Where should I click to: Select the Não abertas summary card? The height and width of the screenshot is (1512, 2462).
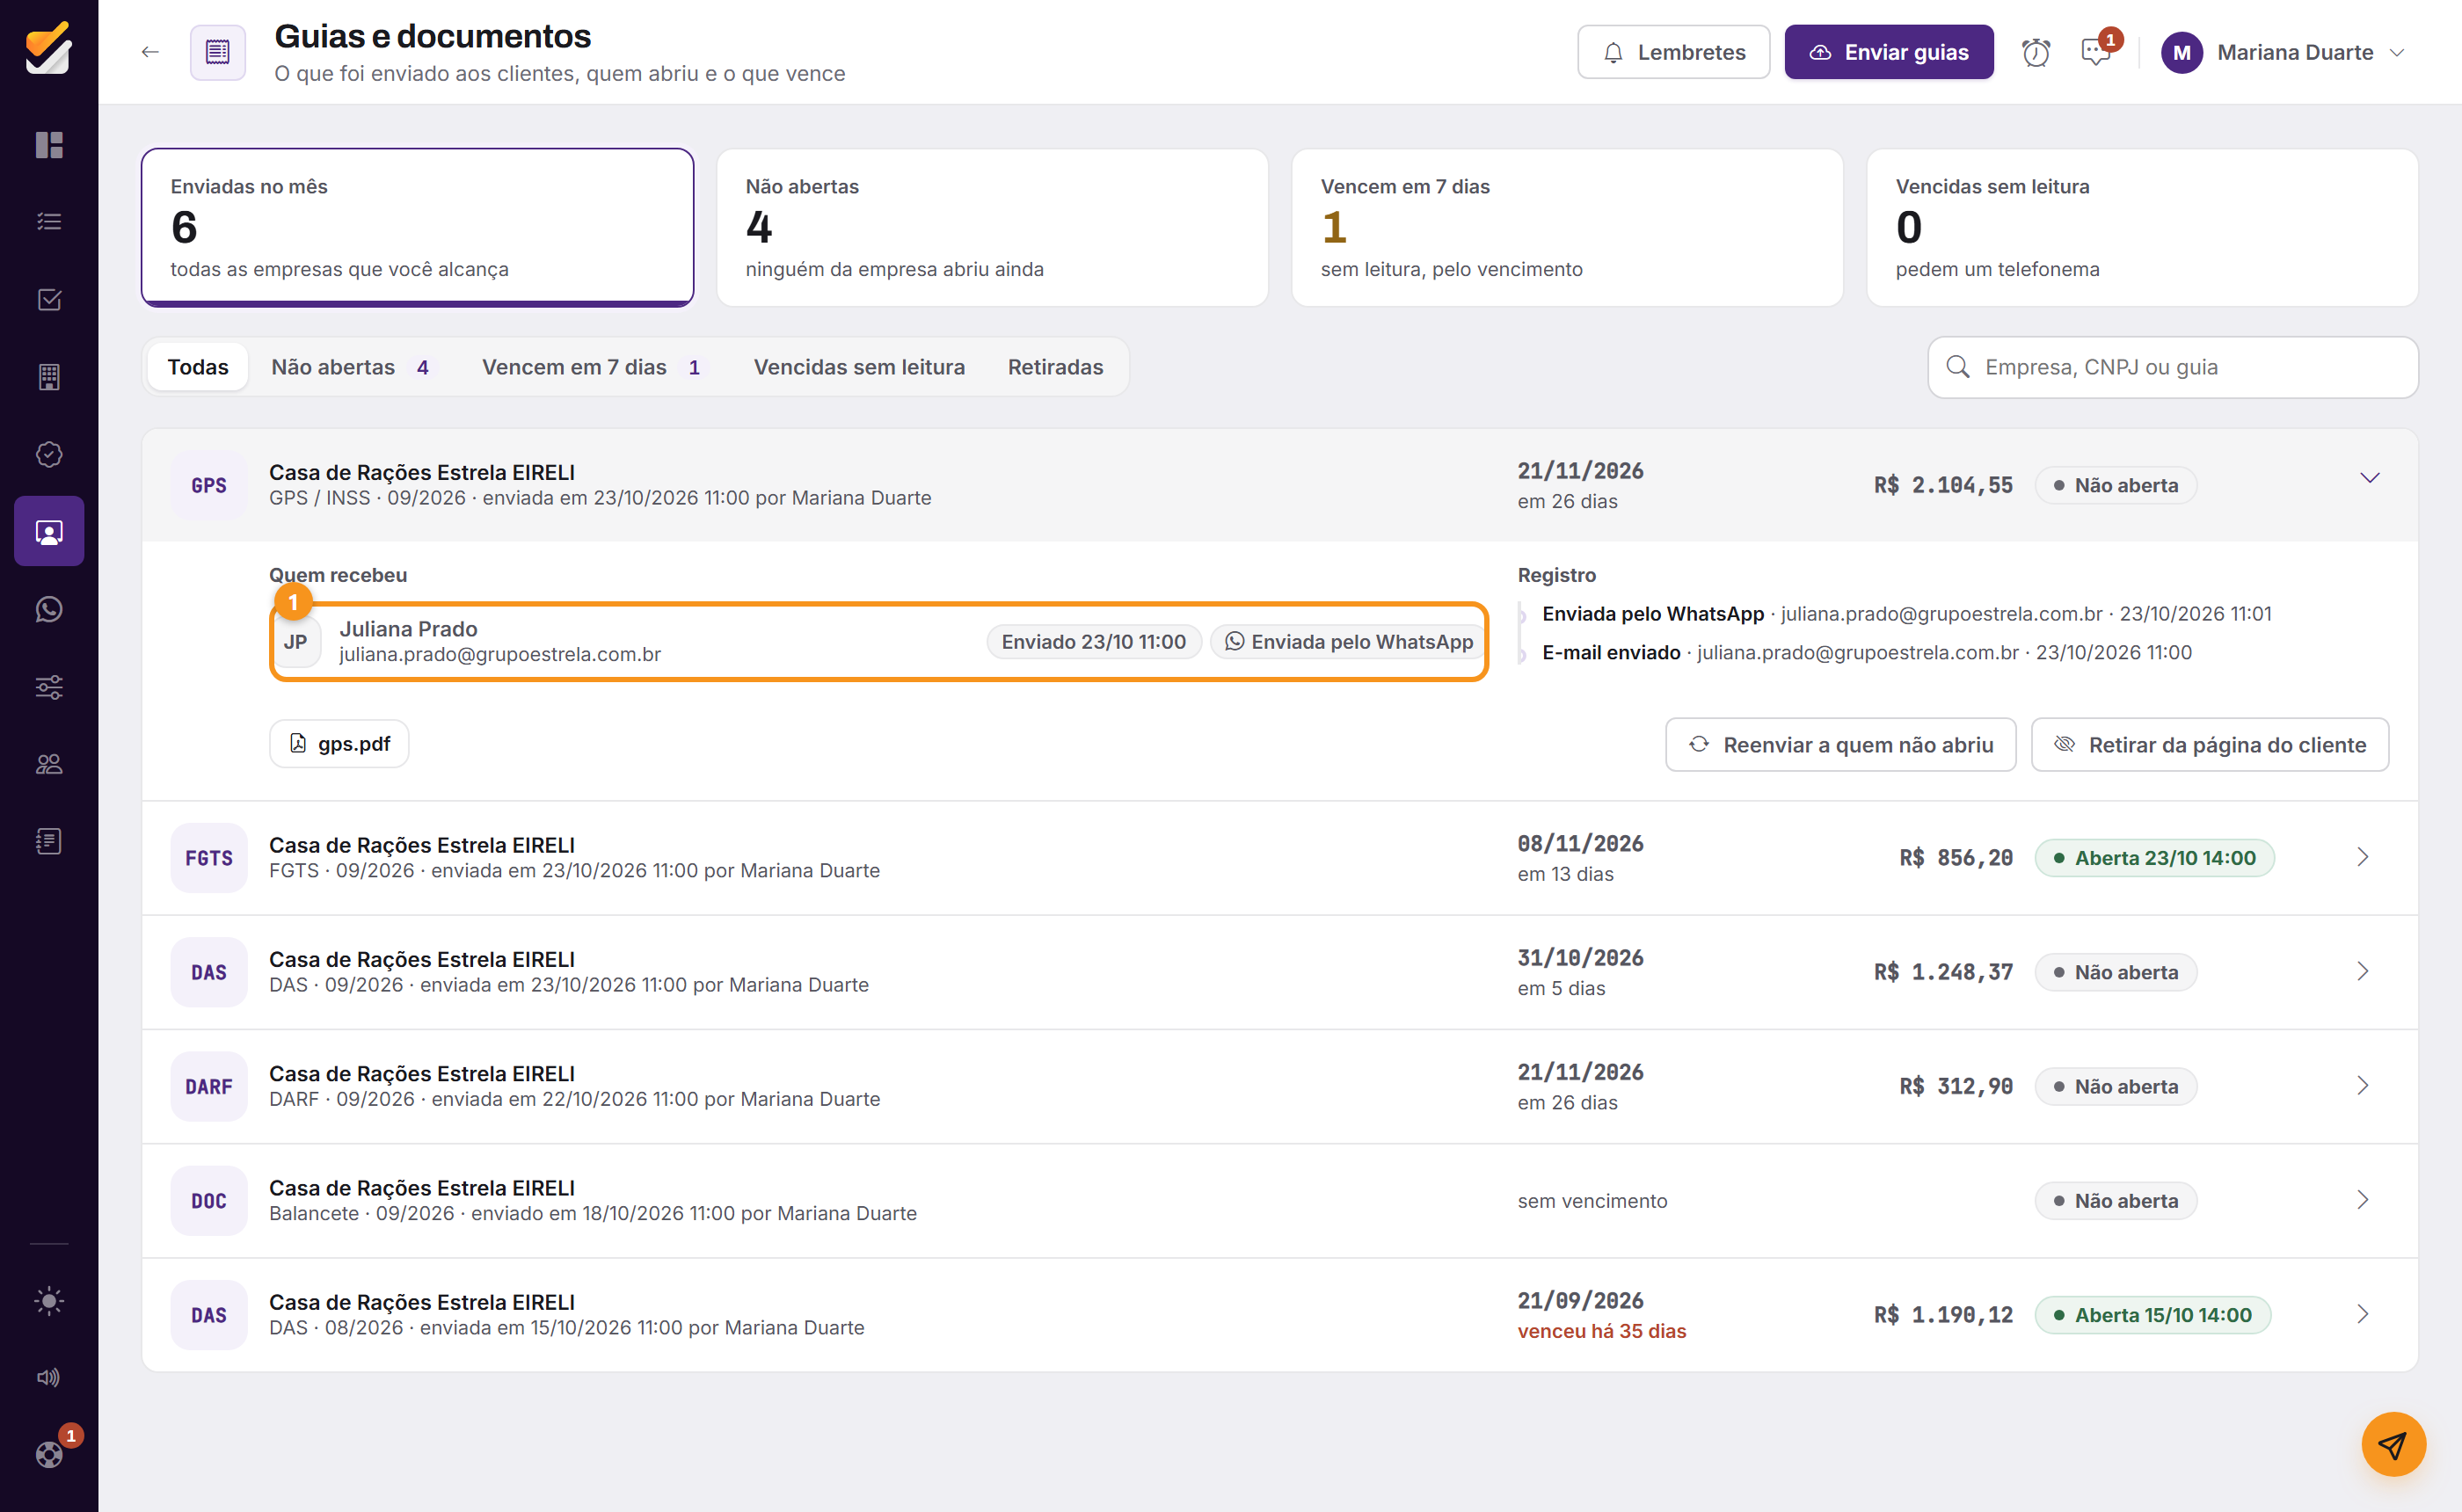(992, 227)
